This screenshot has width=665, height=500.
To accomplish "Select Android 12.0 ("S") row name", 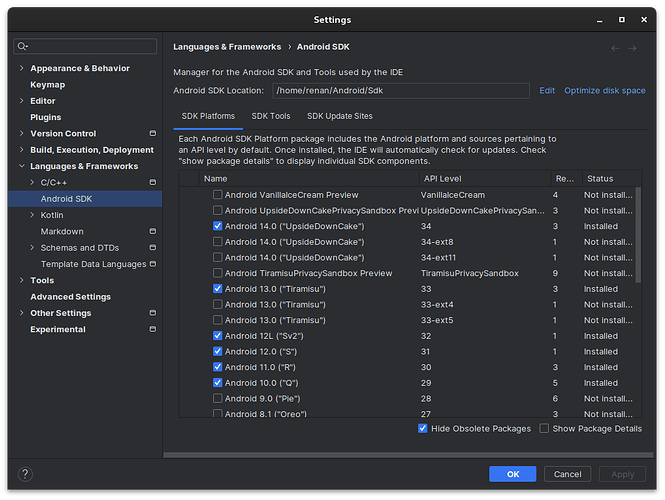I will click(261, 352).
